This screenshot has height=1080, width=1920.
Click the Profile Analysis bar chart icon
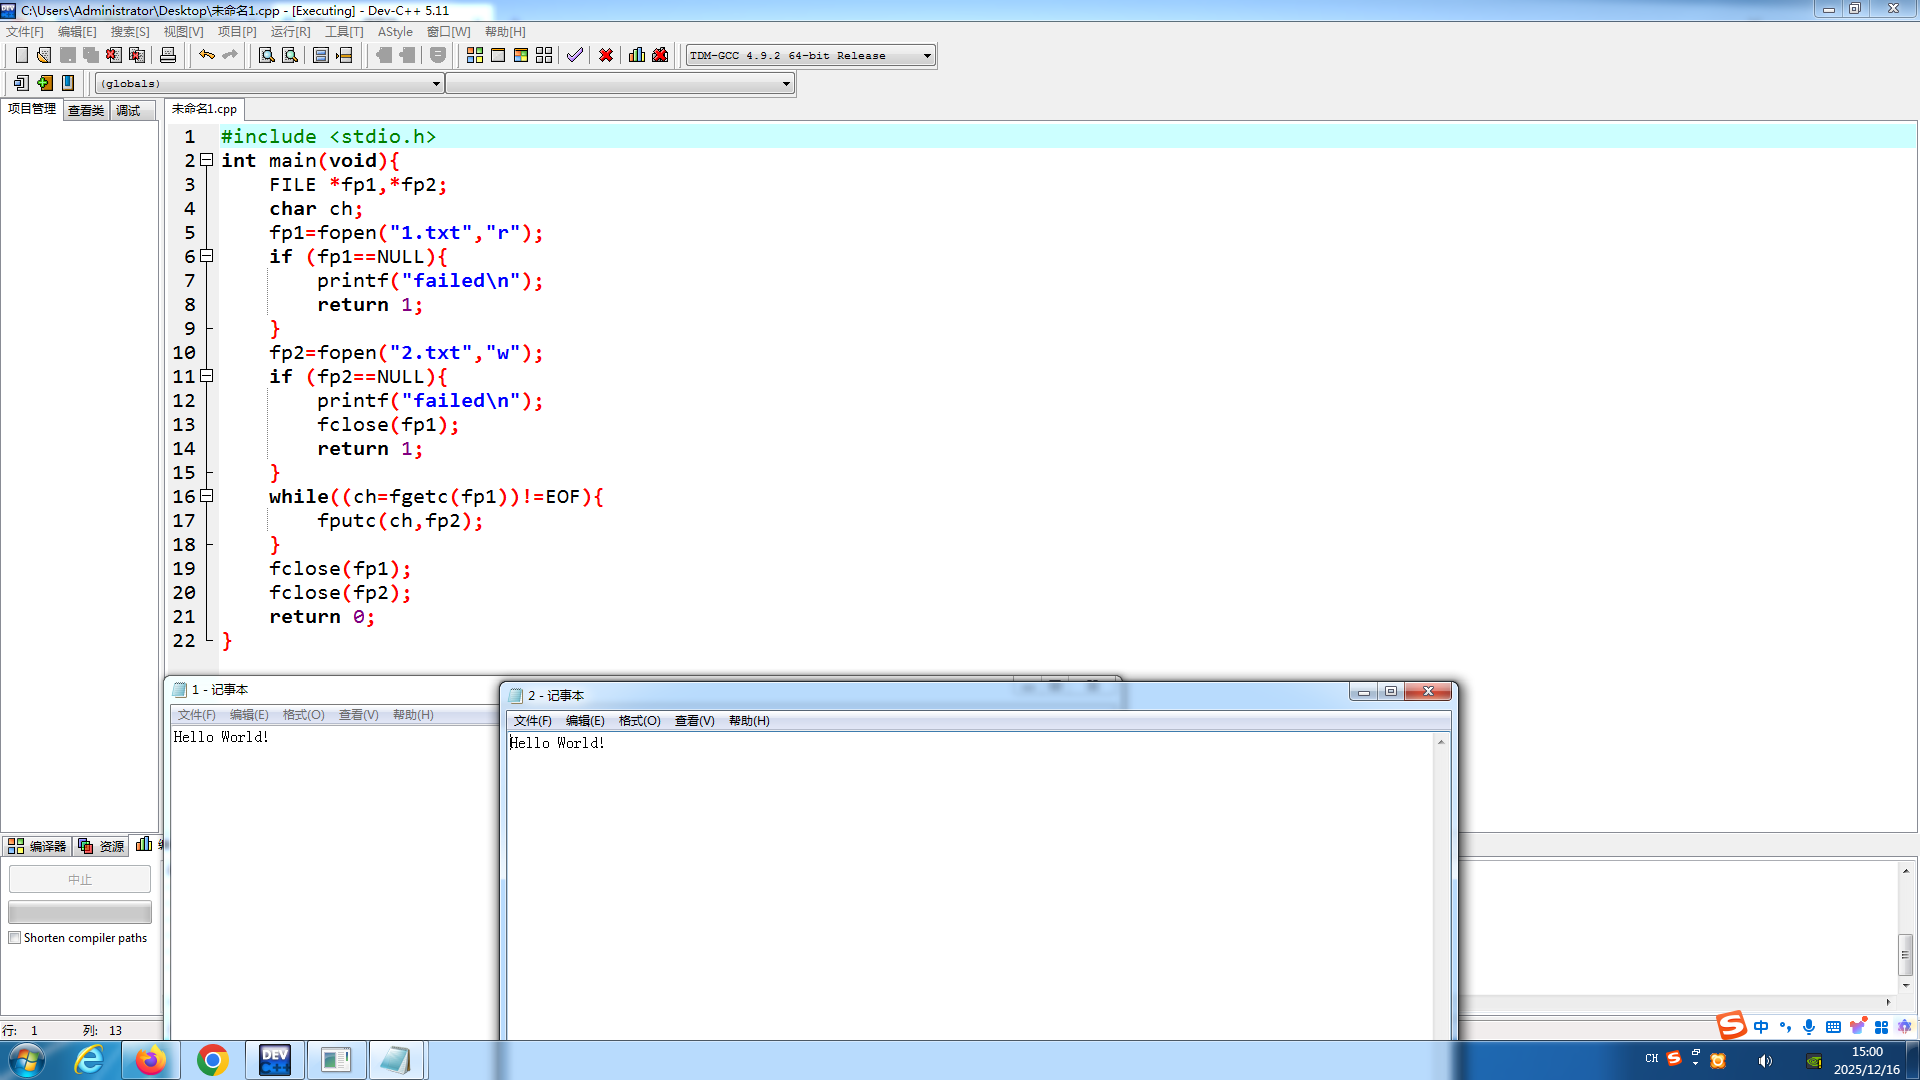637,55
